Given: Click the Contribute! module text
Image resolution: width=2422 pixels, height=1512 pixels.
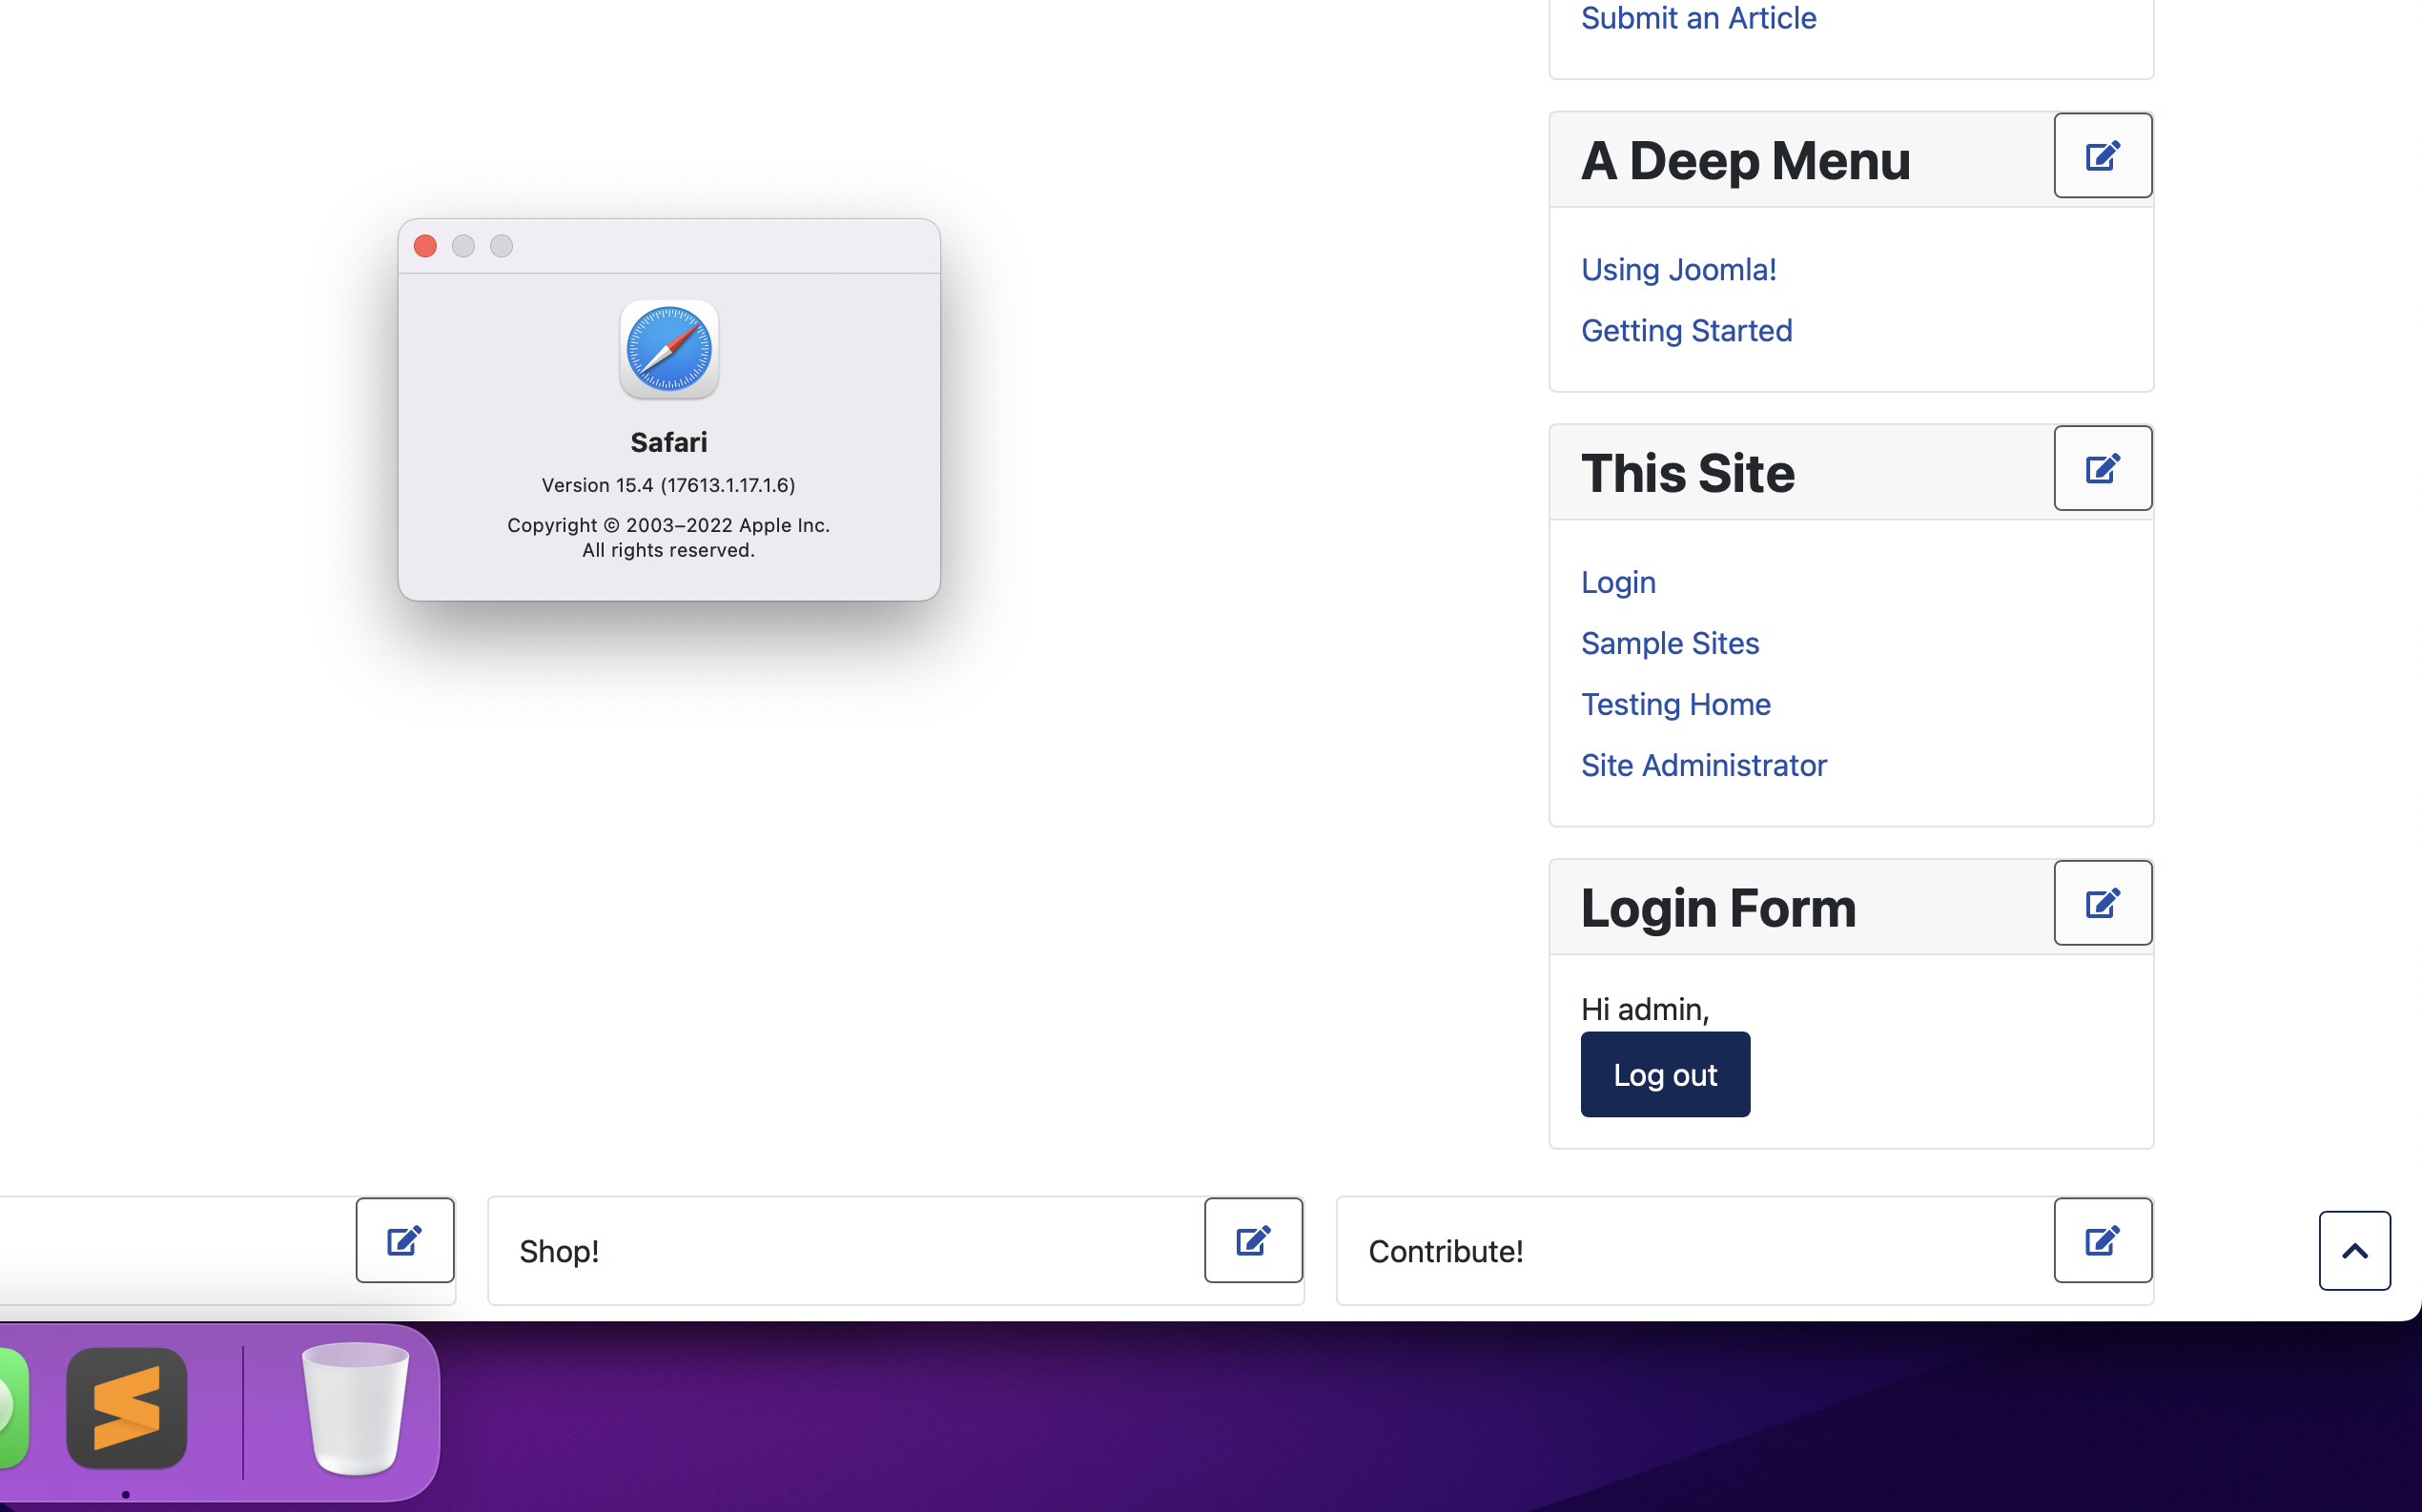Looking at the screenshot, I should [1445, 1251].
